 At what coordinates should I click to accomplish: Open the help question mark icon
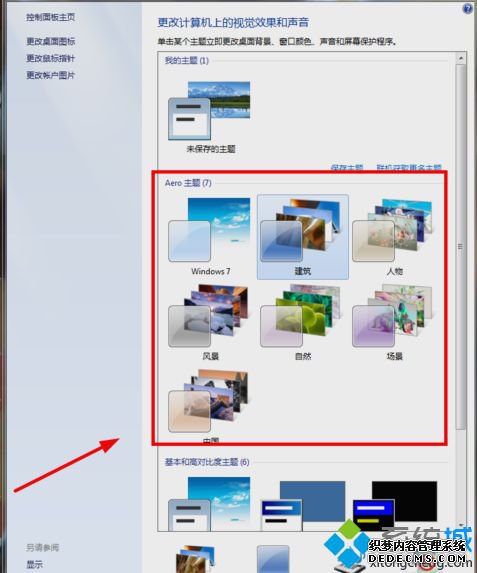(467, 8)
